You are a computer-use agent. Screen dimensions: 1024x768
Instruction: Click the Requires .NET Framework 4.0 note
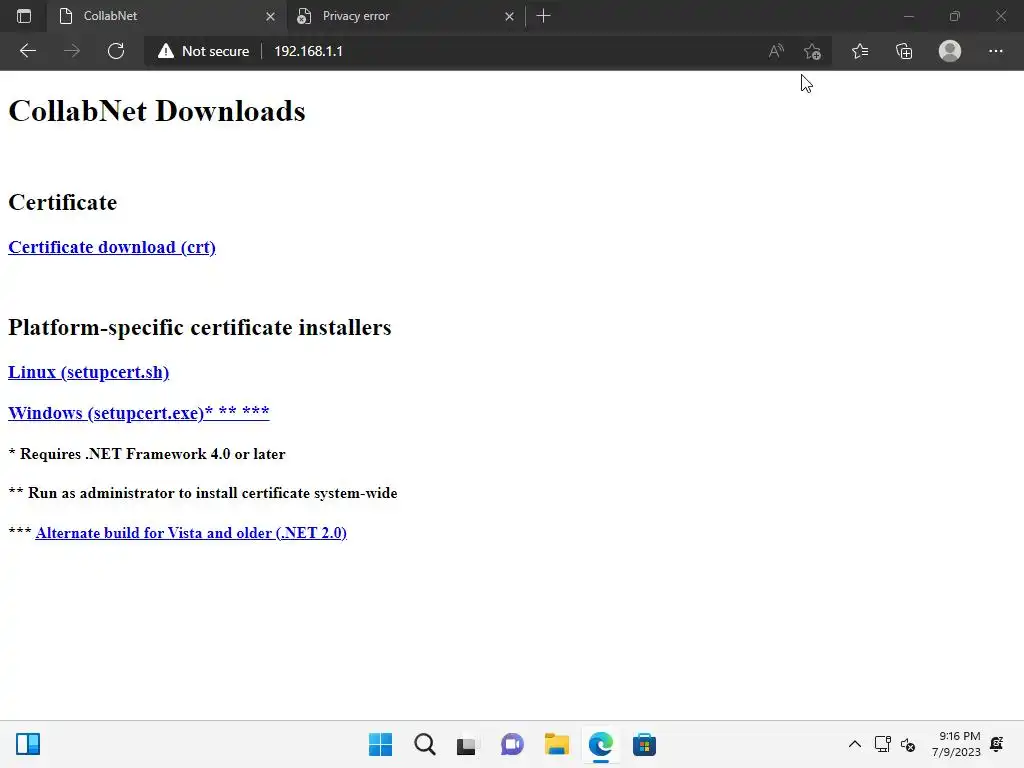tap(147, 454)
